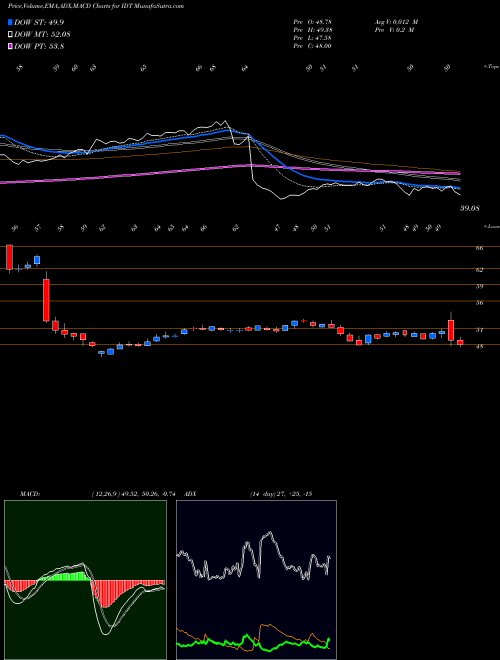Click the 66 price axis label
The width and height of the screenshot is (500, 660).
479,248
